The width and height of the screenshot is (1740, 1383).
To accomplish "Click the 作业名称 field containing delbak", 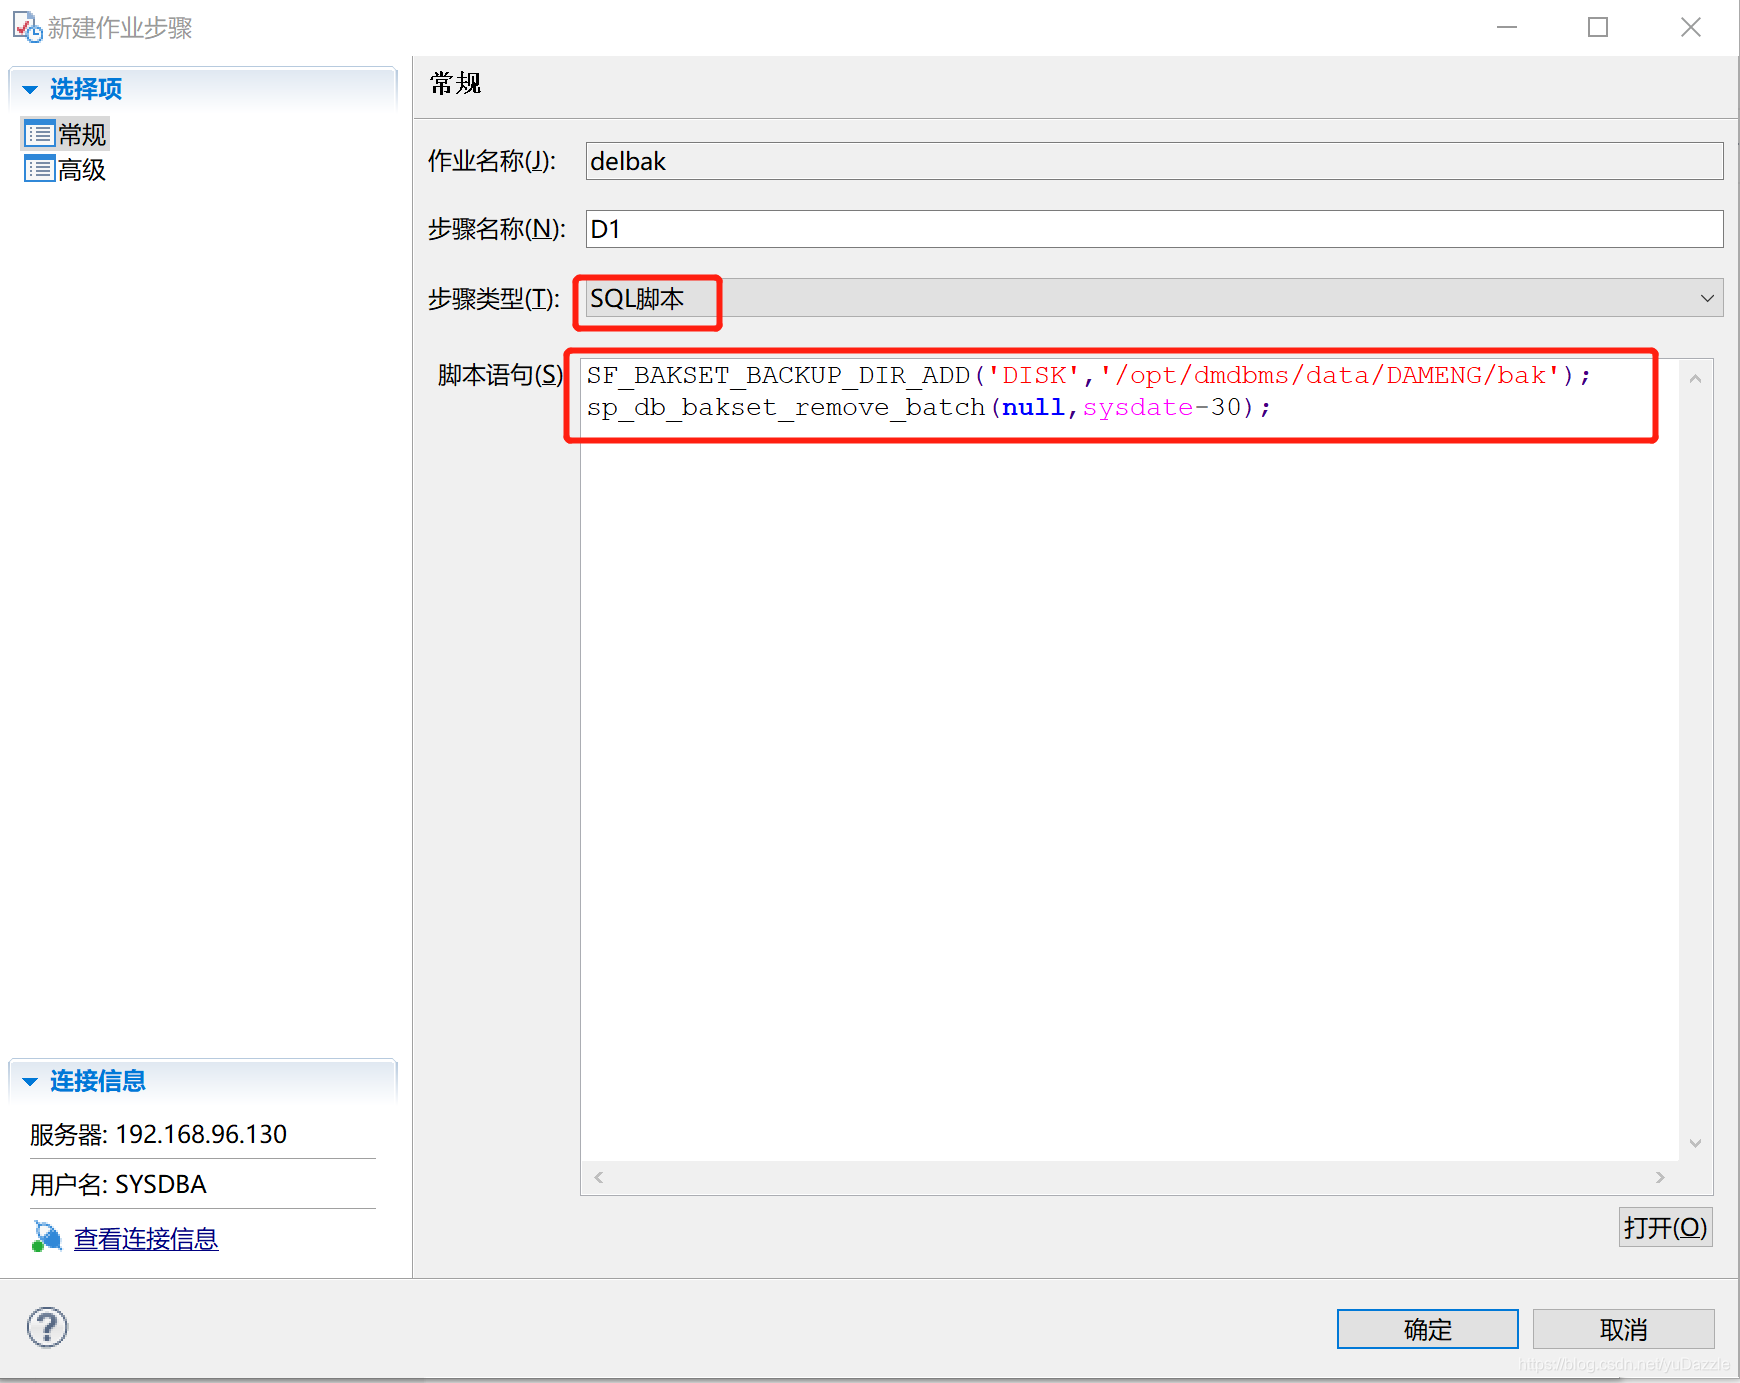I will (x=1154, y=161).
